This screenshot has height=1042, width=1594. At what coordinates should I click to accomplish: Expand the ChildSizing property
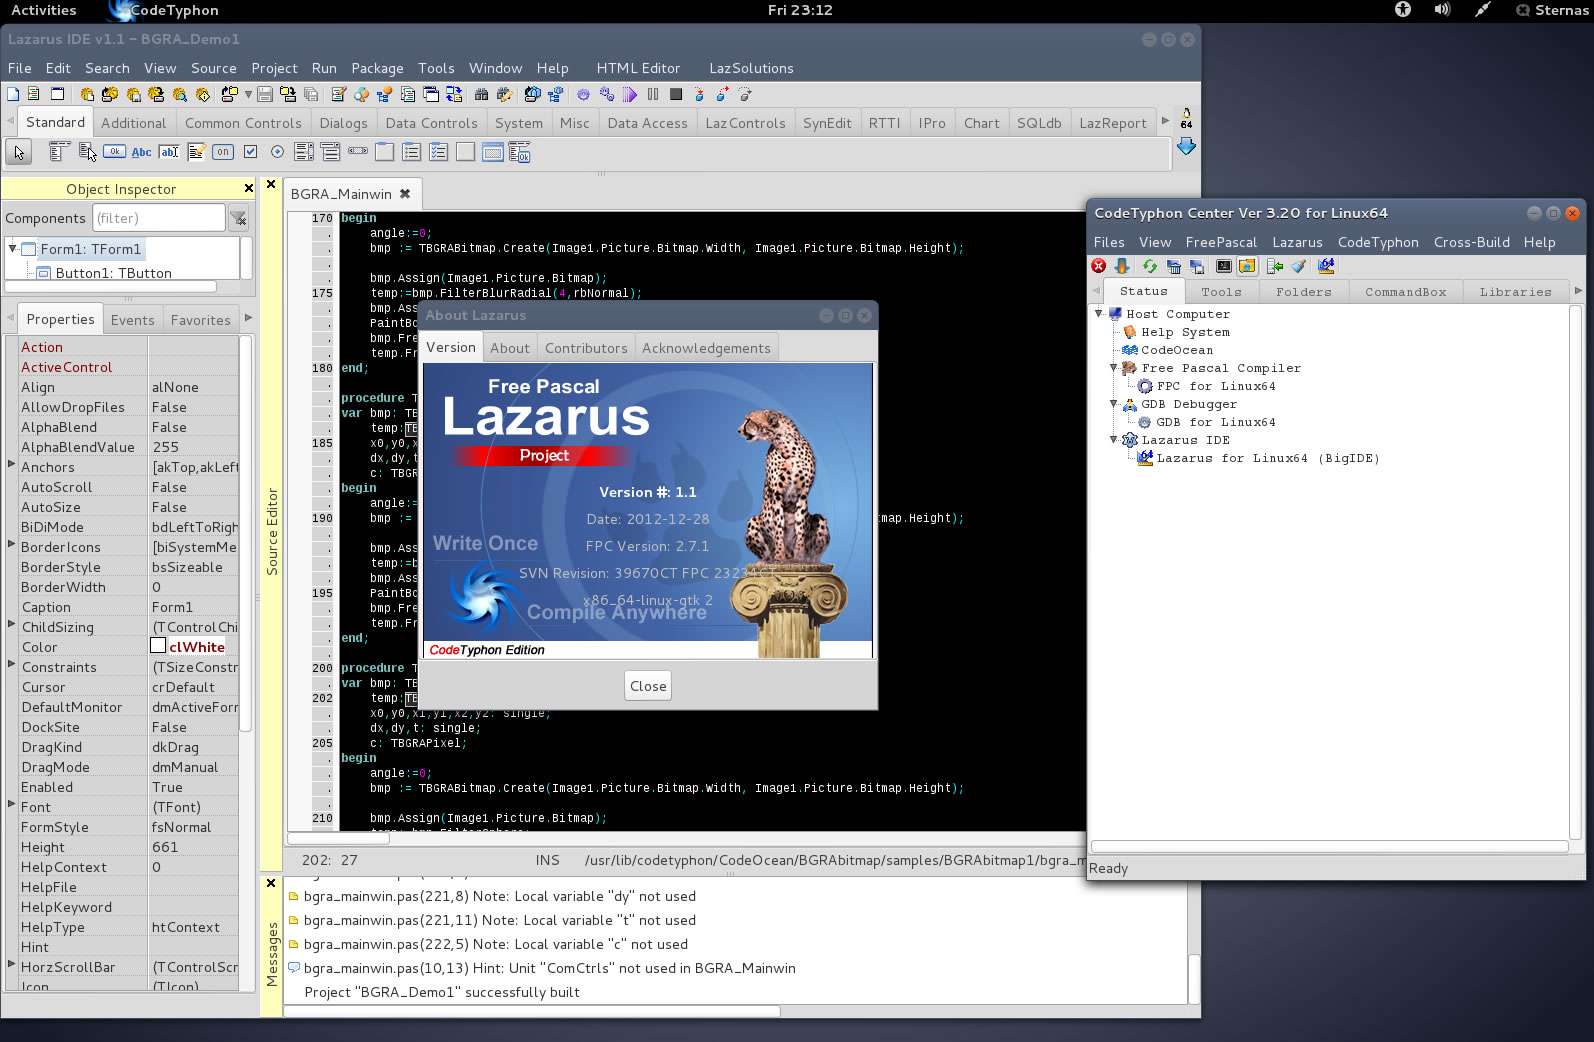coord(12,624)
